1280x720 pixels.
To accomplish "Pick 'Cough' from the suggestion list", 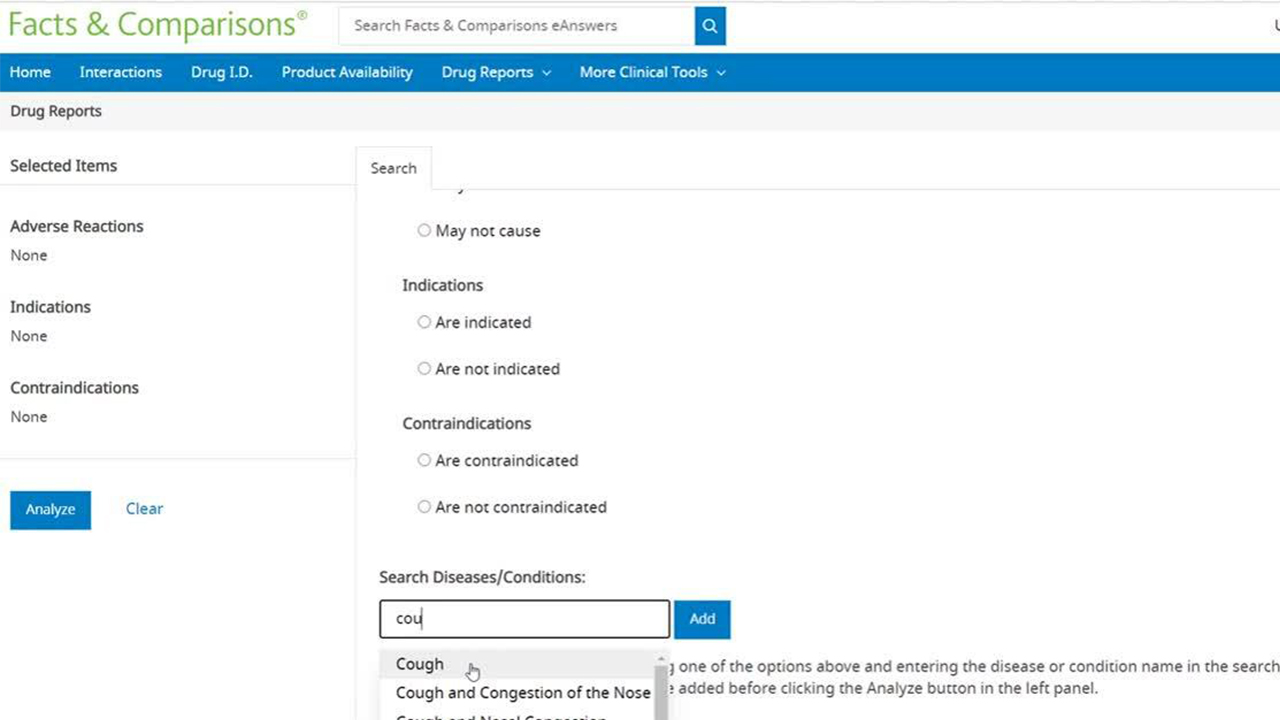I will [x=517, y=664].
